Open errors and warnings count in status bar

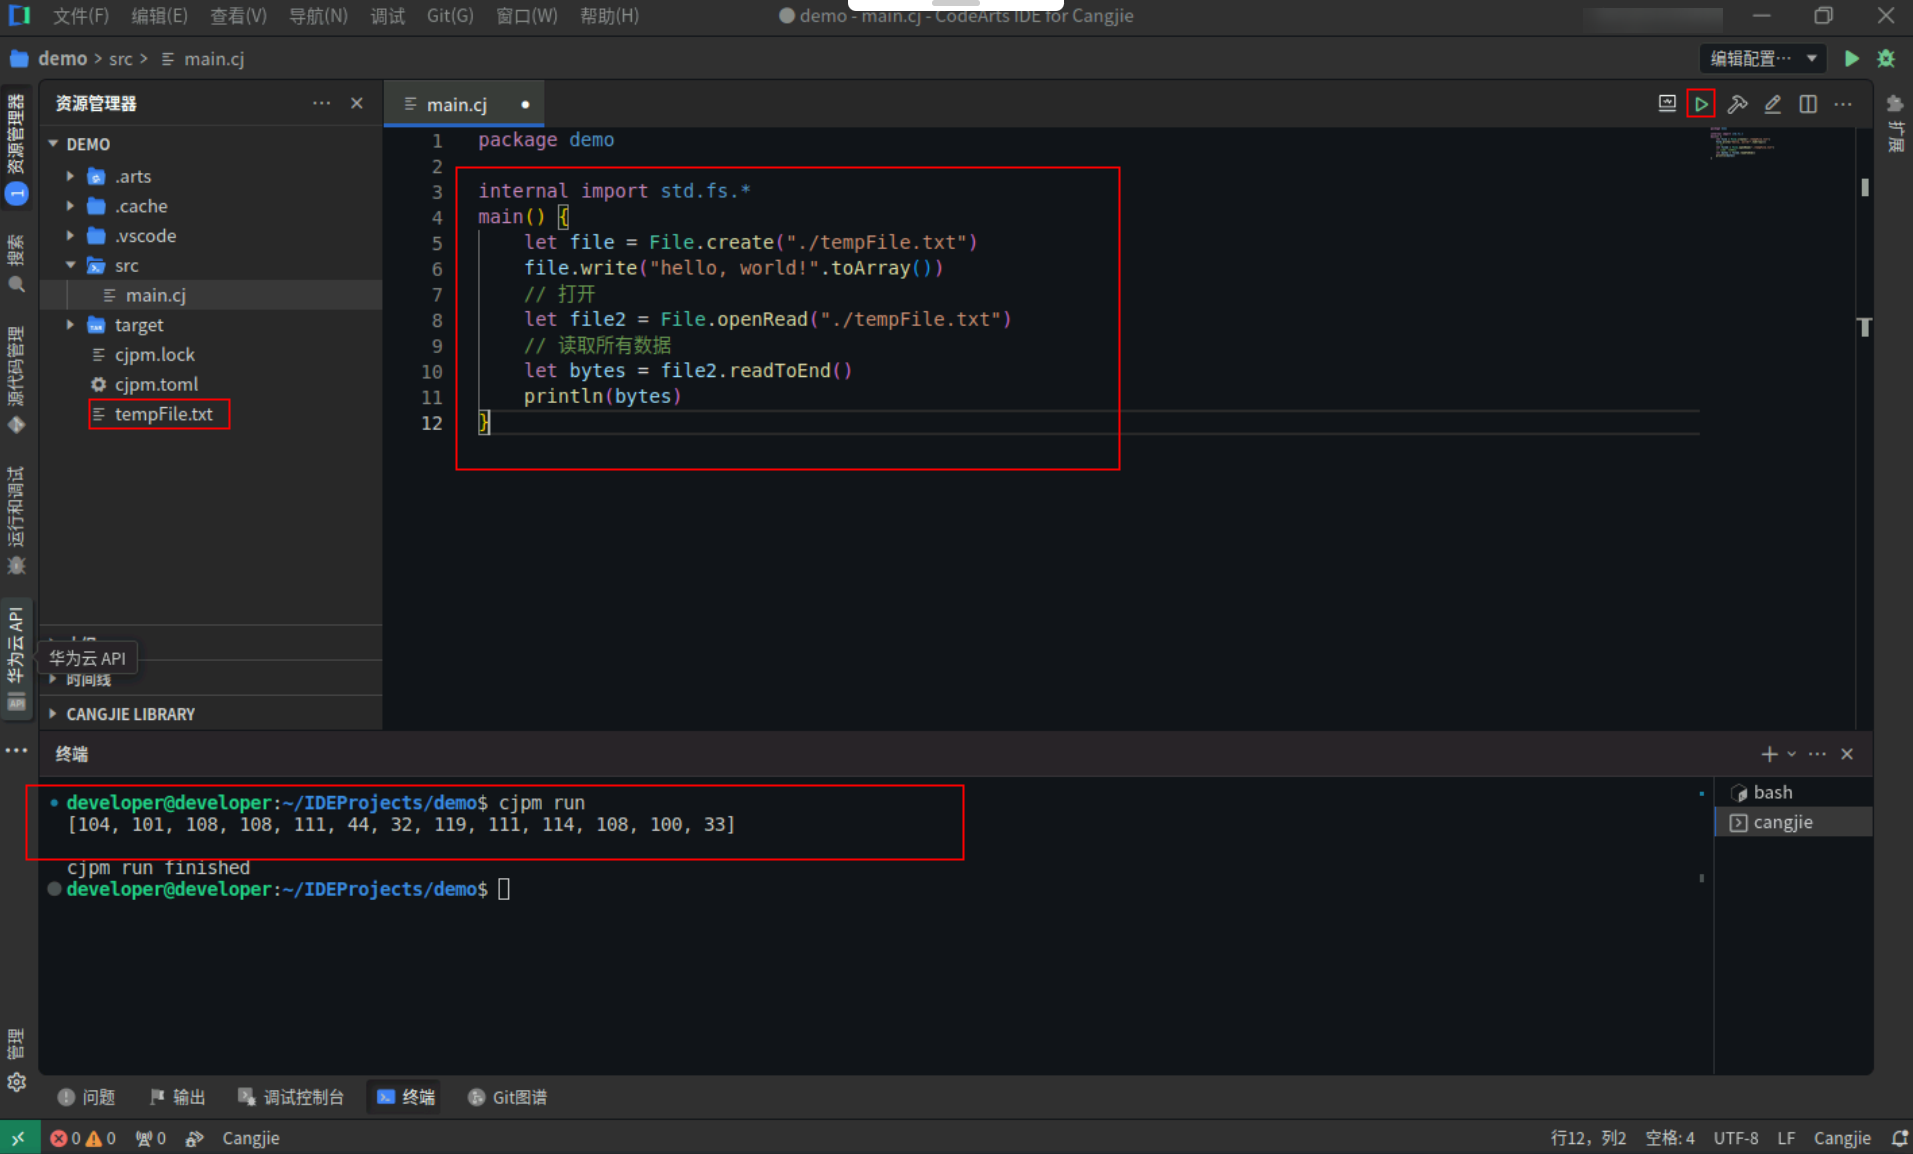point(83,1138)
